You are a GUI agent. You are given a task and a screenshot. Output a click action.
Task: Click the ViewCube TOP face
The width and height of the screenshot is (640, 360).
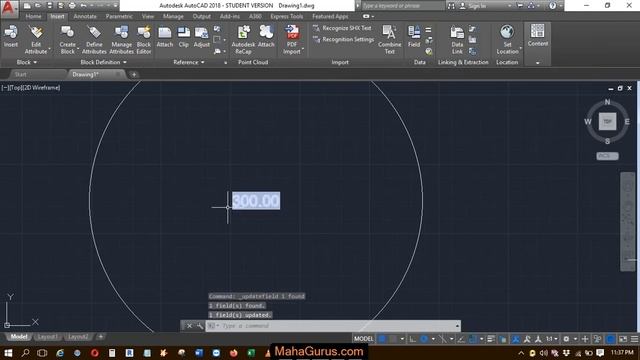pyautogui.click(x=607, y=122)
